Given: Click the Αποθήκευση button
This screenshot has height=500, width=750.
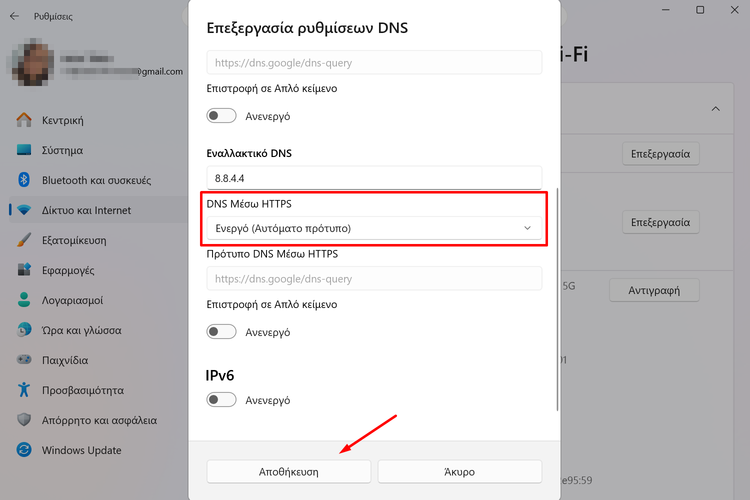Looking at the screenshot, I should coord(289,471).
